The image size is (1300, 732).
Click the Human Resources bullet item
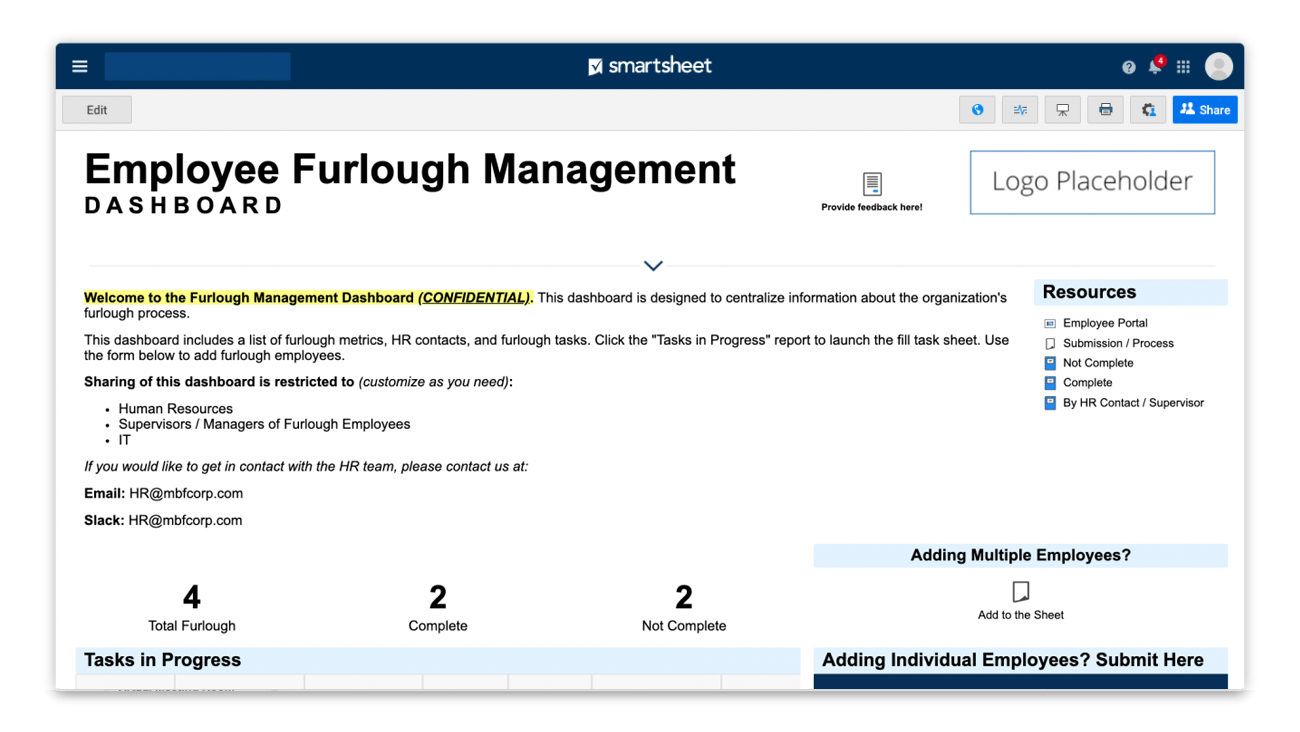[175, 408]
